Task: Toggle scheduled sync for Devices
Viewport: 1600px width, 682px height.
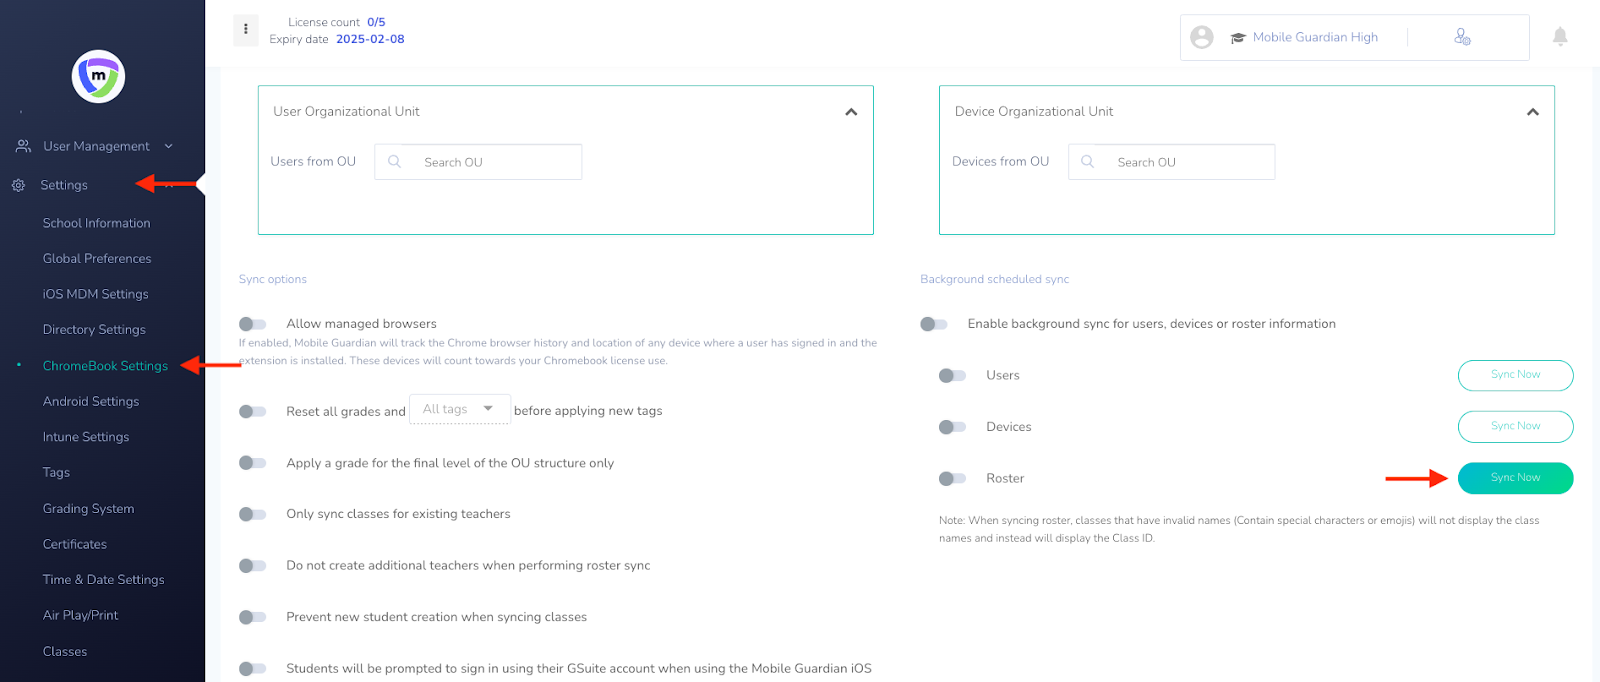Action: pos(953,427)
